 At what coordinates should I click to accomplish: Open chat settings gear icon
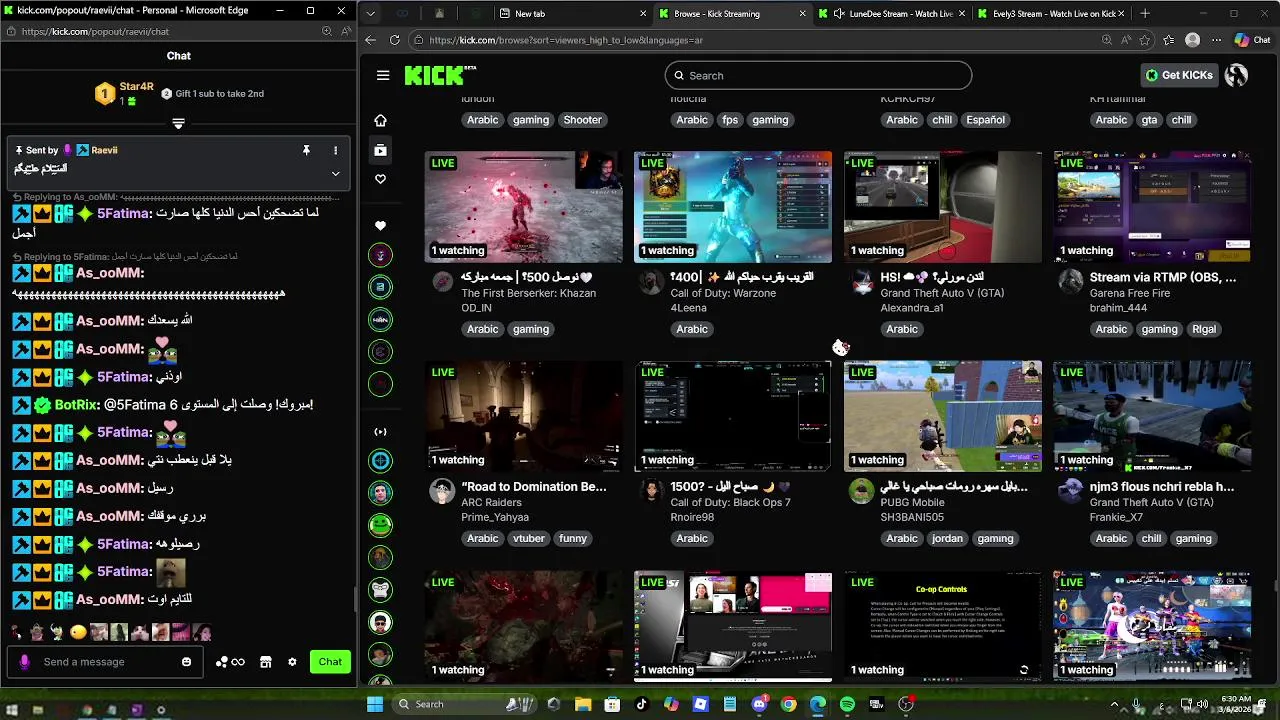[292, 662]
